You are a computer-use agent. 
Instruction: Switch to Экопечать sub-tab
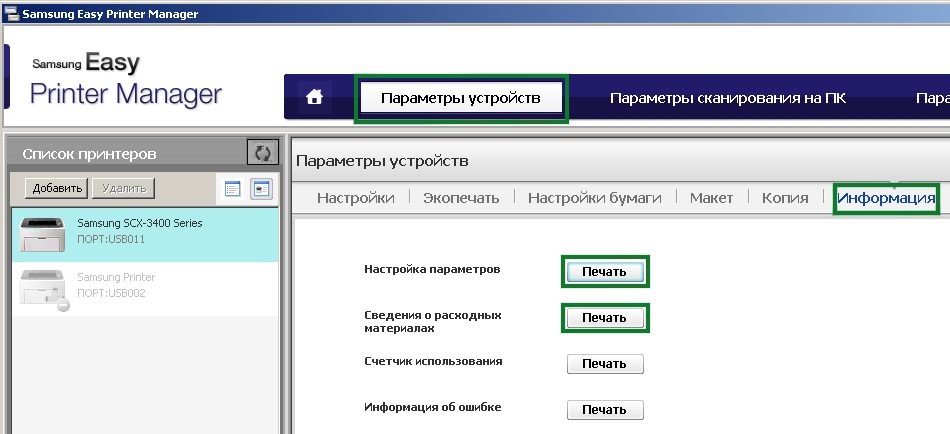click(461, 198)
